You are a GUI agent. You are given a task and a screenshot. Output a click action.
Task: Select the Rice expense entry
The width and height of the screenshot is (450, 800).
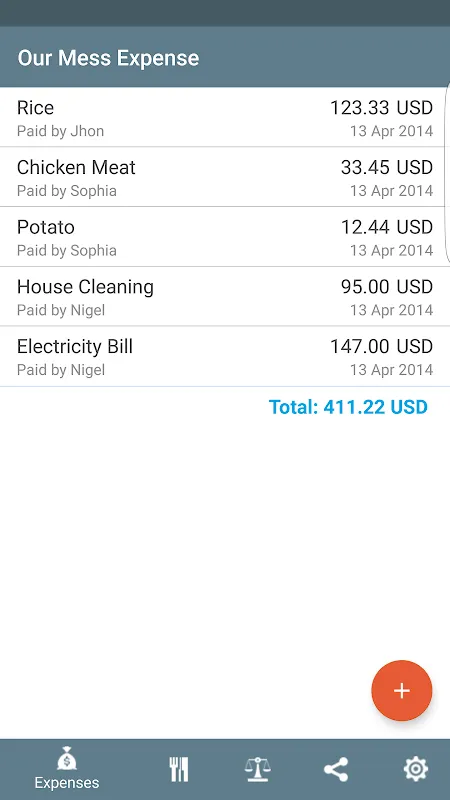224,117
